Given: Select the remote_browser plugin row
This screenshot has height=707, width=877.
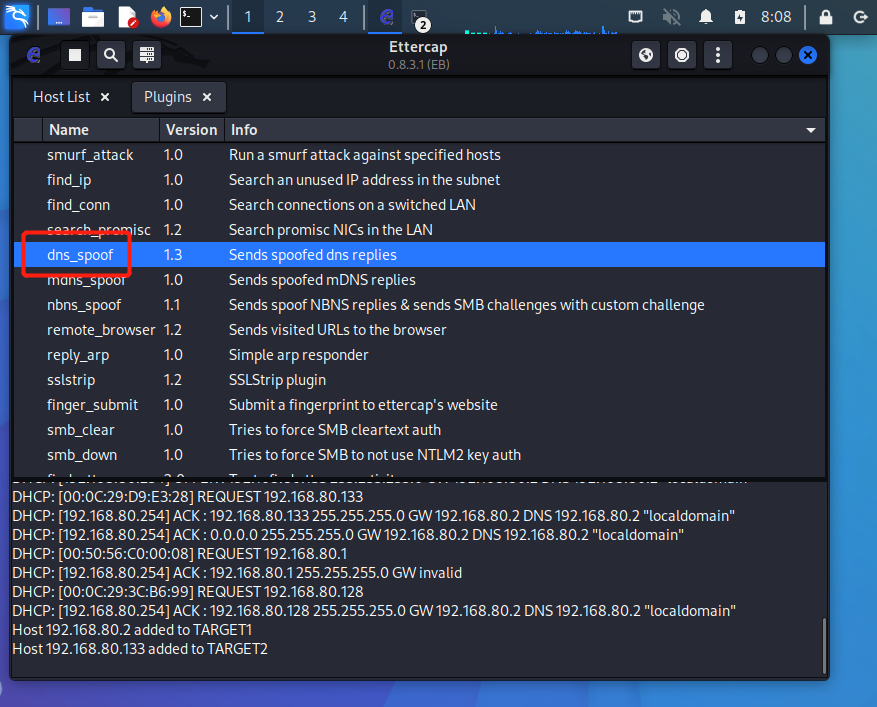Looking at the screenshot, I should pyautogui.click(x=419, y=330).
